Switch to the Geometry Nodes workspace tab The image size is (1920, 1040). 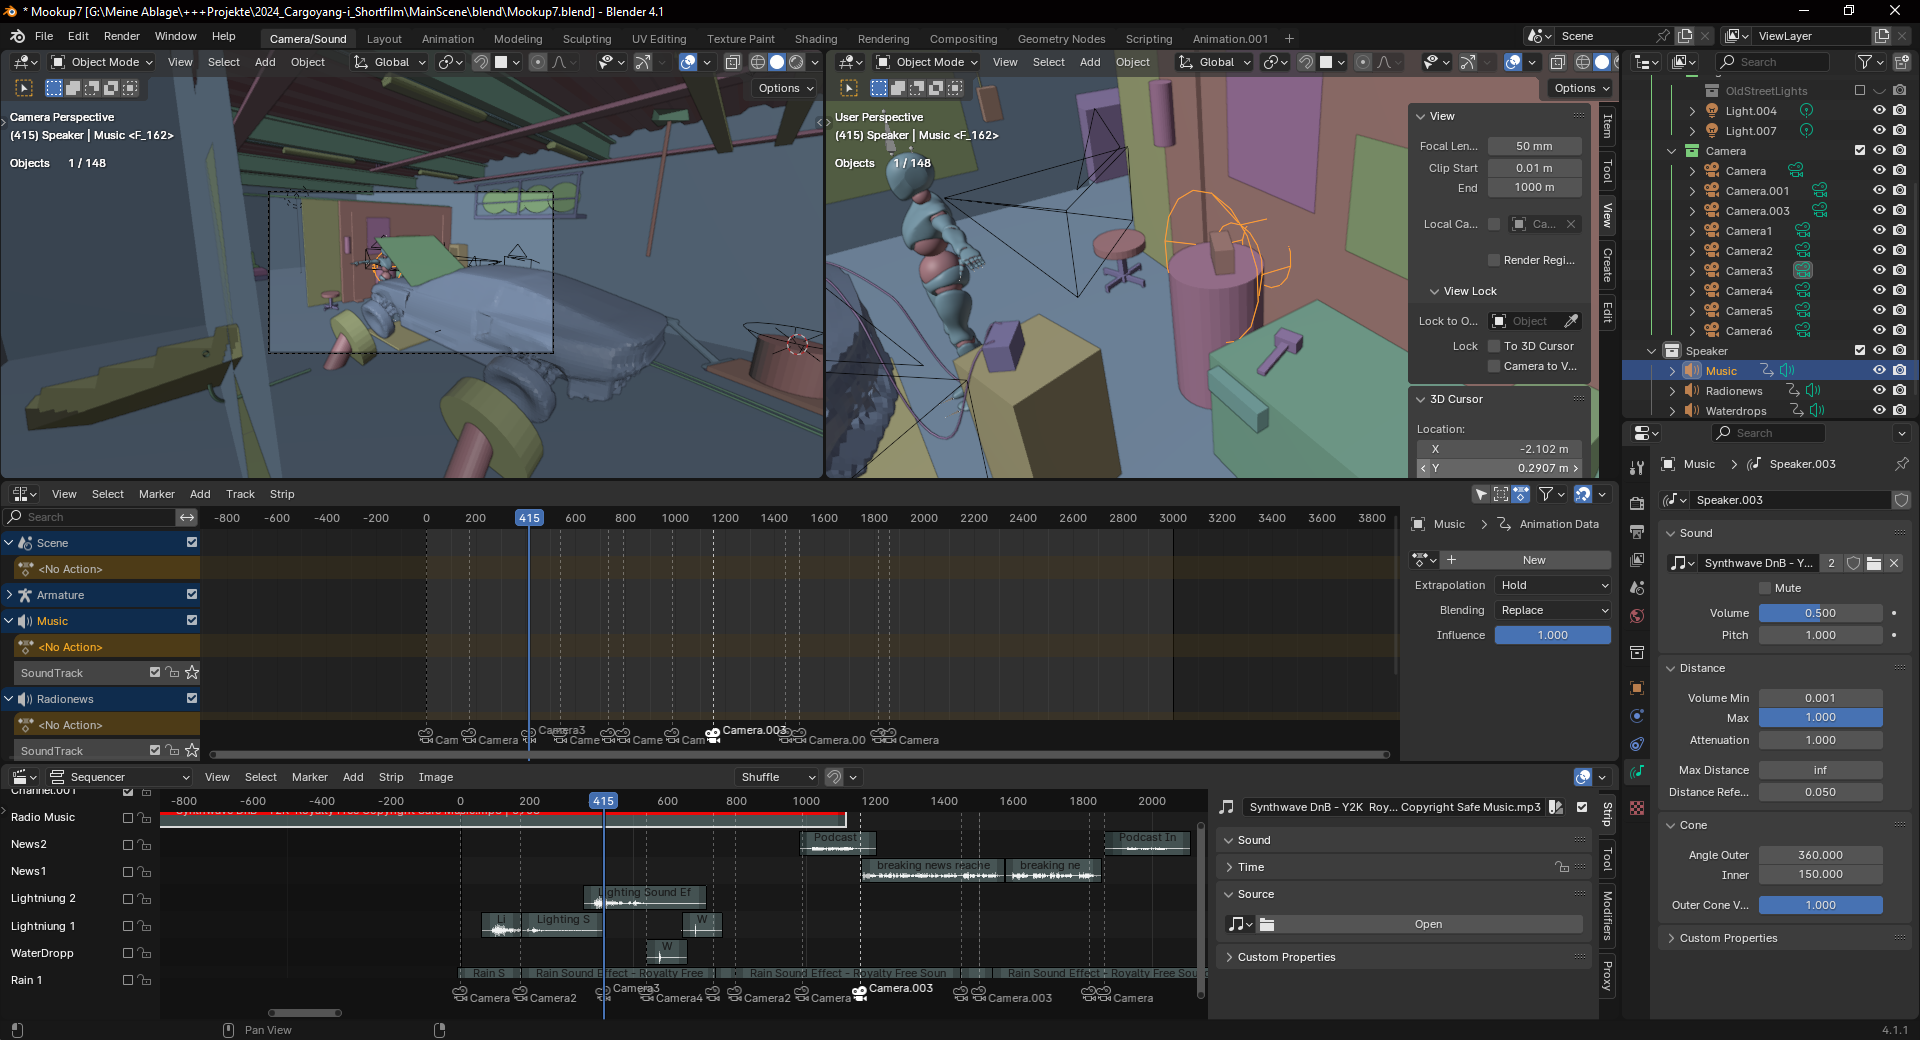click(x=1061, y=39)
